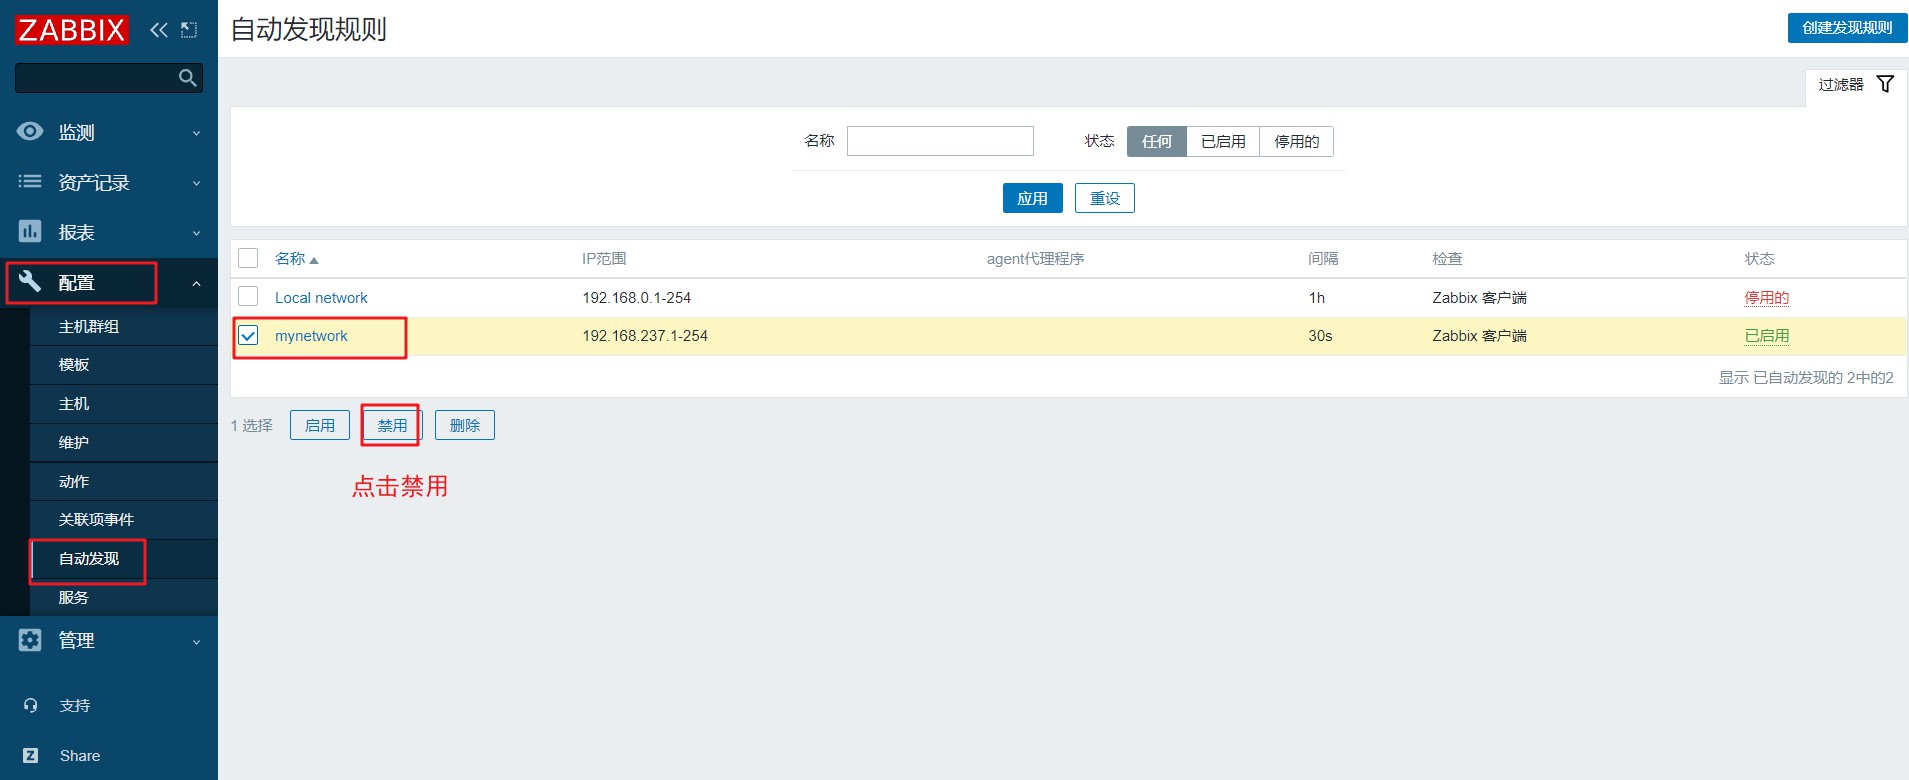Click the 启用 bulk action button
This screenshot has width=1909, height=780.
320,425
